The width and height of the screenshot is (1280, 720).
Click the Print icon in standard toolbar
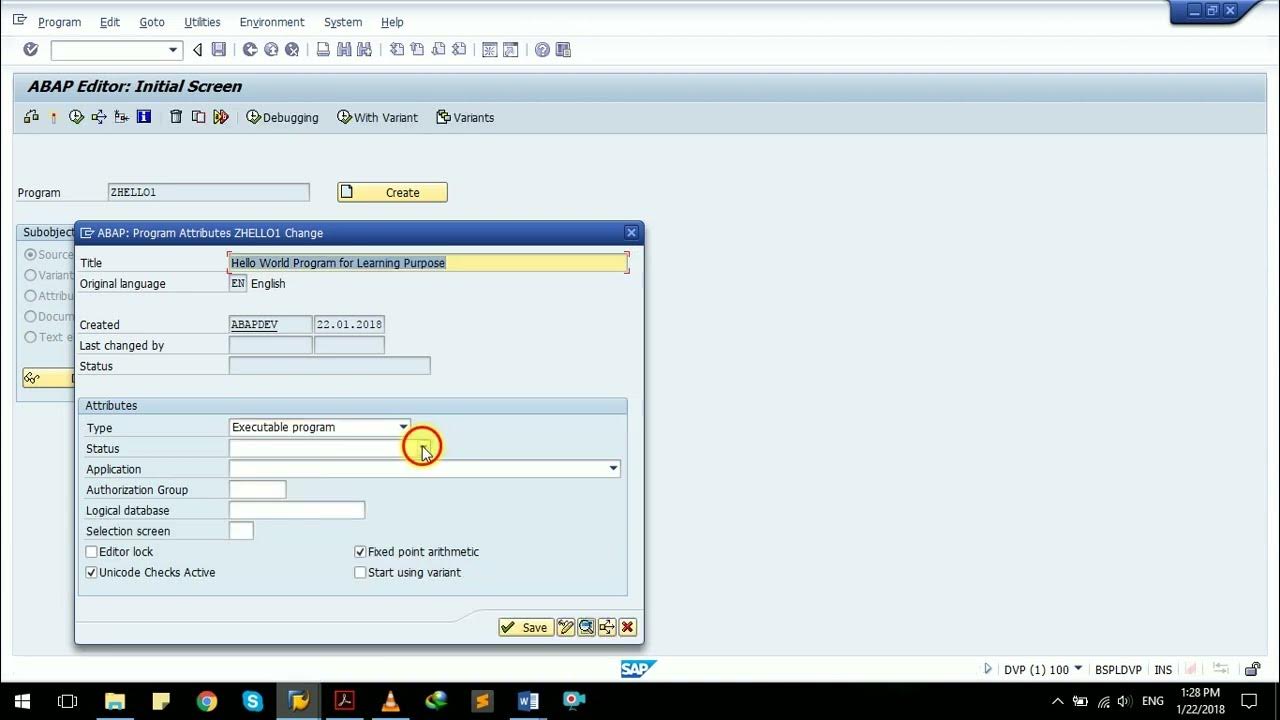point(323,49)
